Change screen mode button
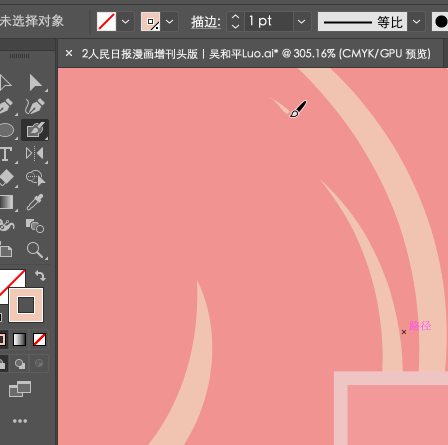 tap(20, 389)
